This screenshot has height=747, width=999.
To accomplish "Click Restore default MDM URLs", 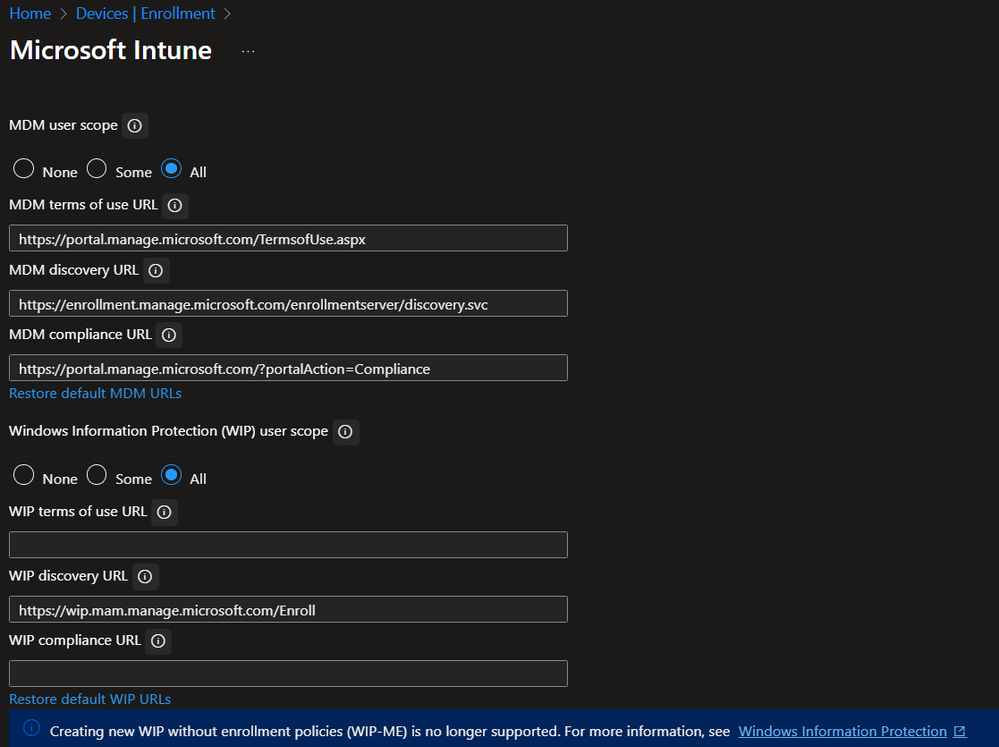I will (x=95, y=393).
